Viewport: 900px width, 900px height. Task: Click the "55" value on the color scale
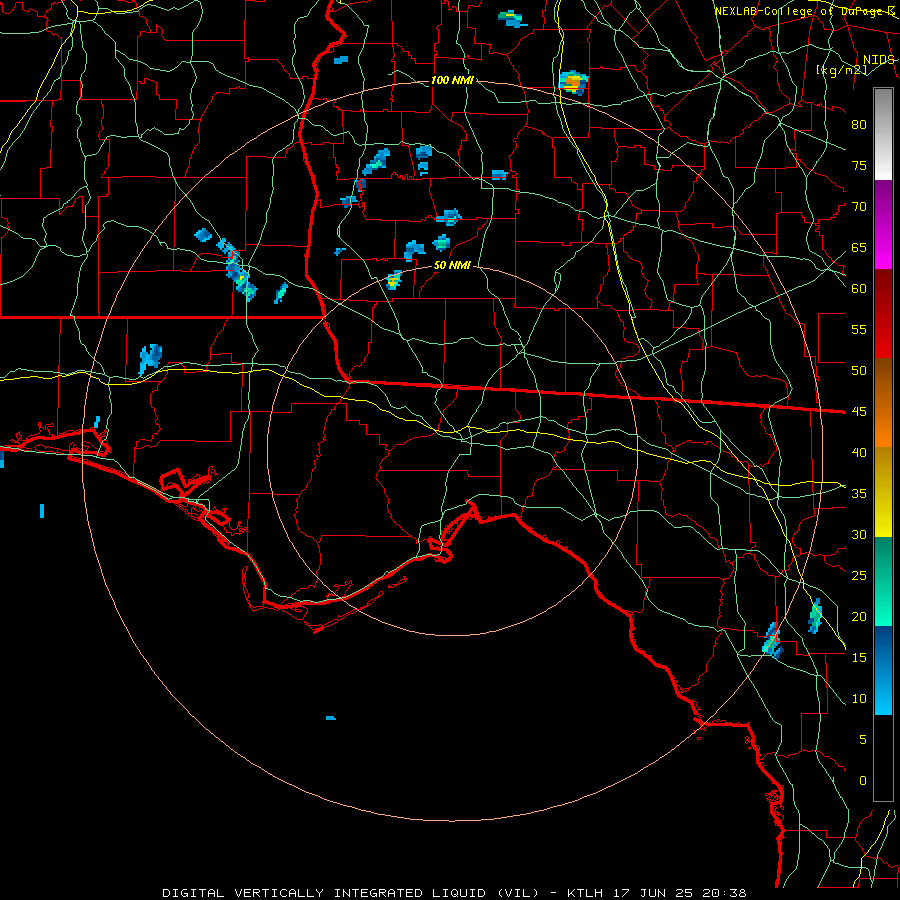[x=859, y=329]
